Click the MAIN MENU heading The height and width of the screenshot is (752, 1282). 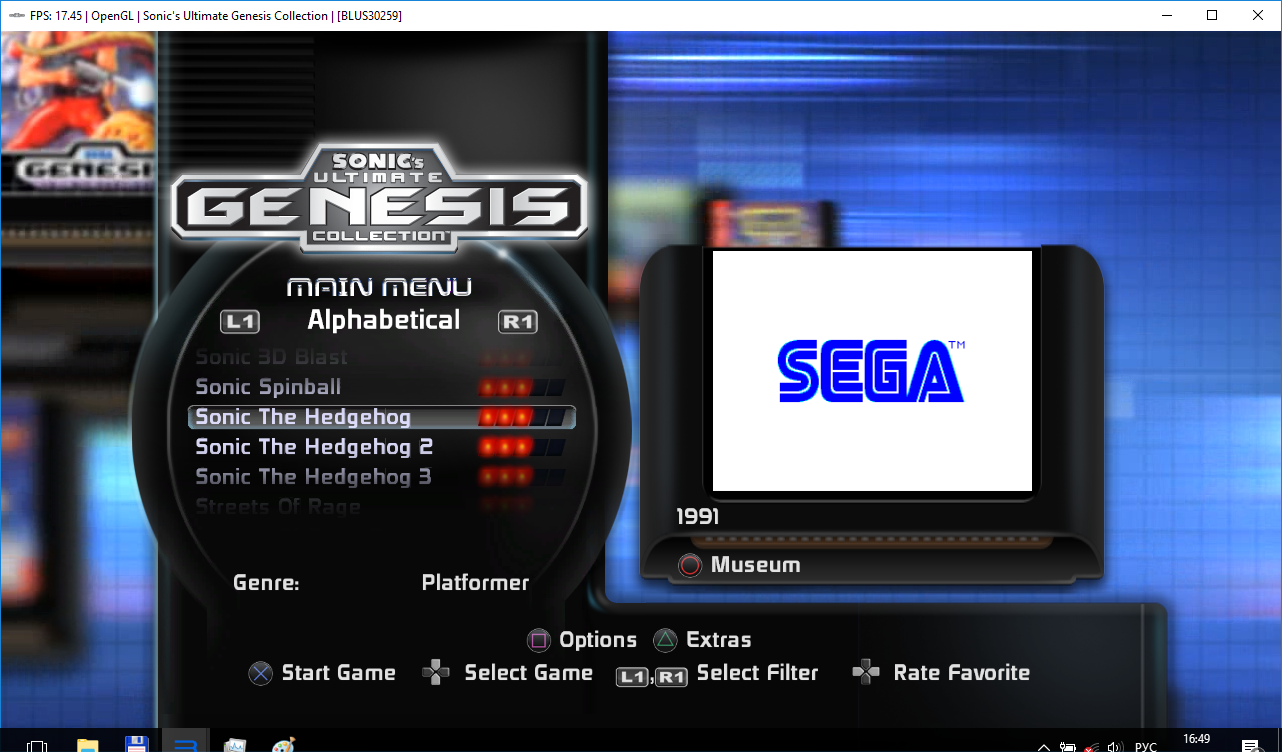click(379, 287)
